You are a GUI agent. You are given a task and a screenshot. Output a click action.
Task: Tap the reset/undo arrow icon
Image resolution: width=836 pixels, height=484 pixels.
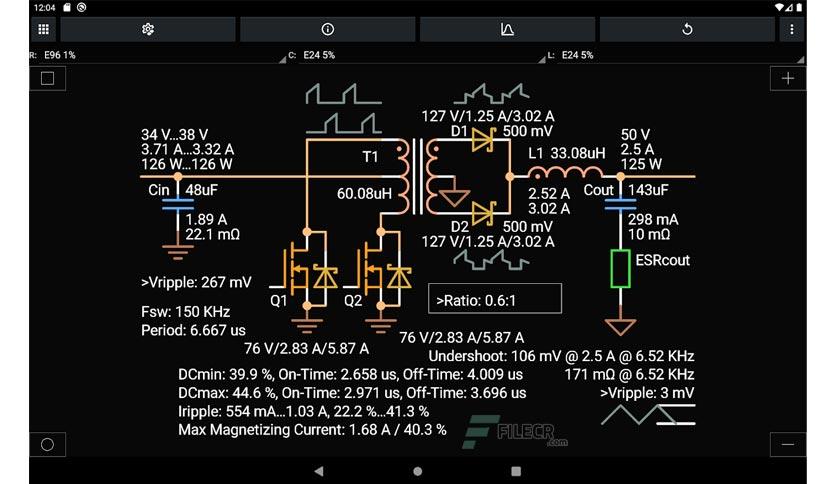point(687,29)
